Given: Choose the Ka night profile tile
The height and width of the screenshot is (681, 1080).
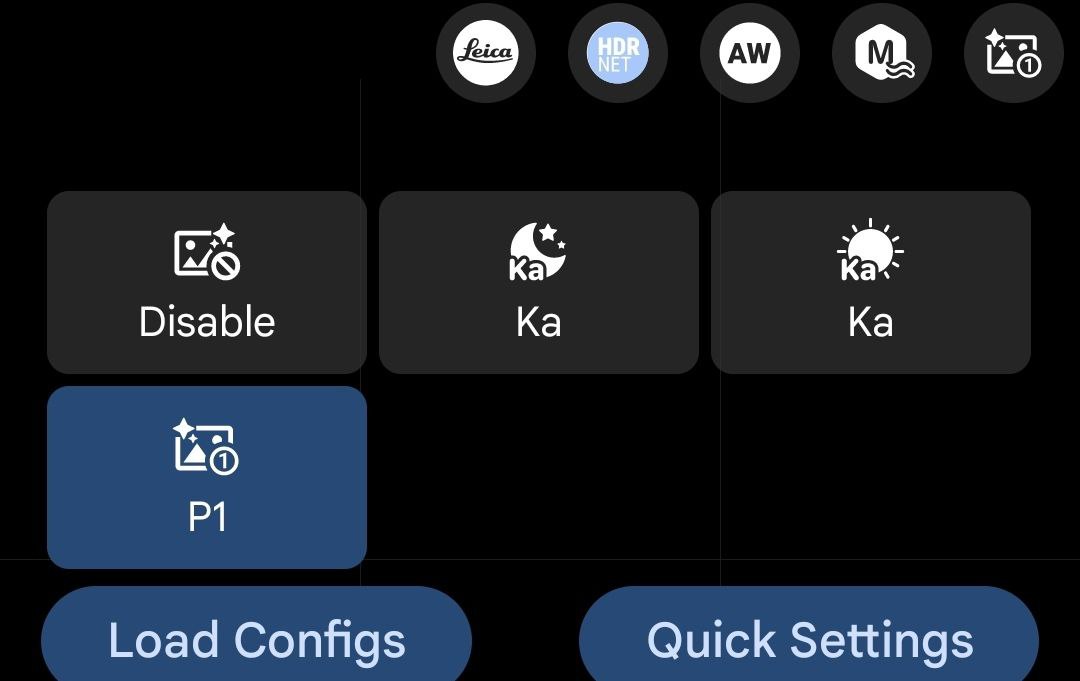Looking at the screenshot, I should point(539,282).
